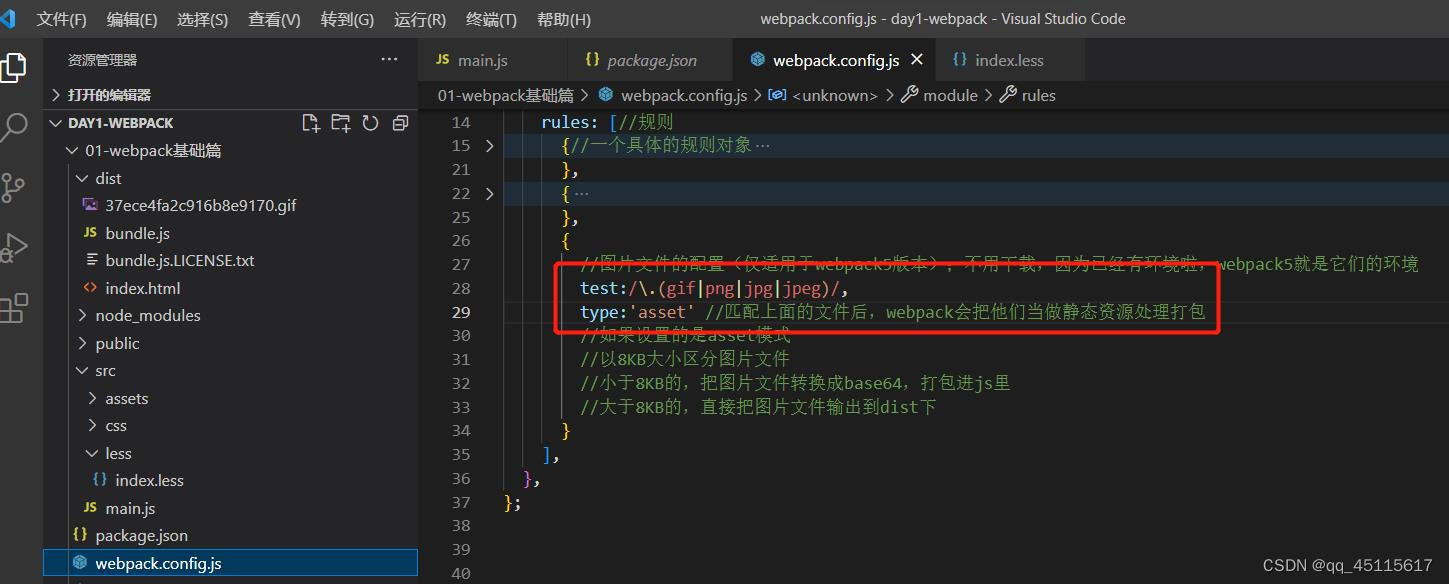Select webpack.config.js in the explorer tree
1449x584 pixels.
pyautogui.click(x=230, y=563)
